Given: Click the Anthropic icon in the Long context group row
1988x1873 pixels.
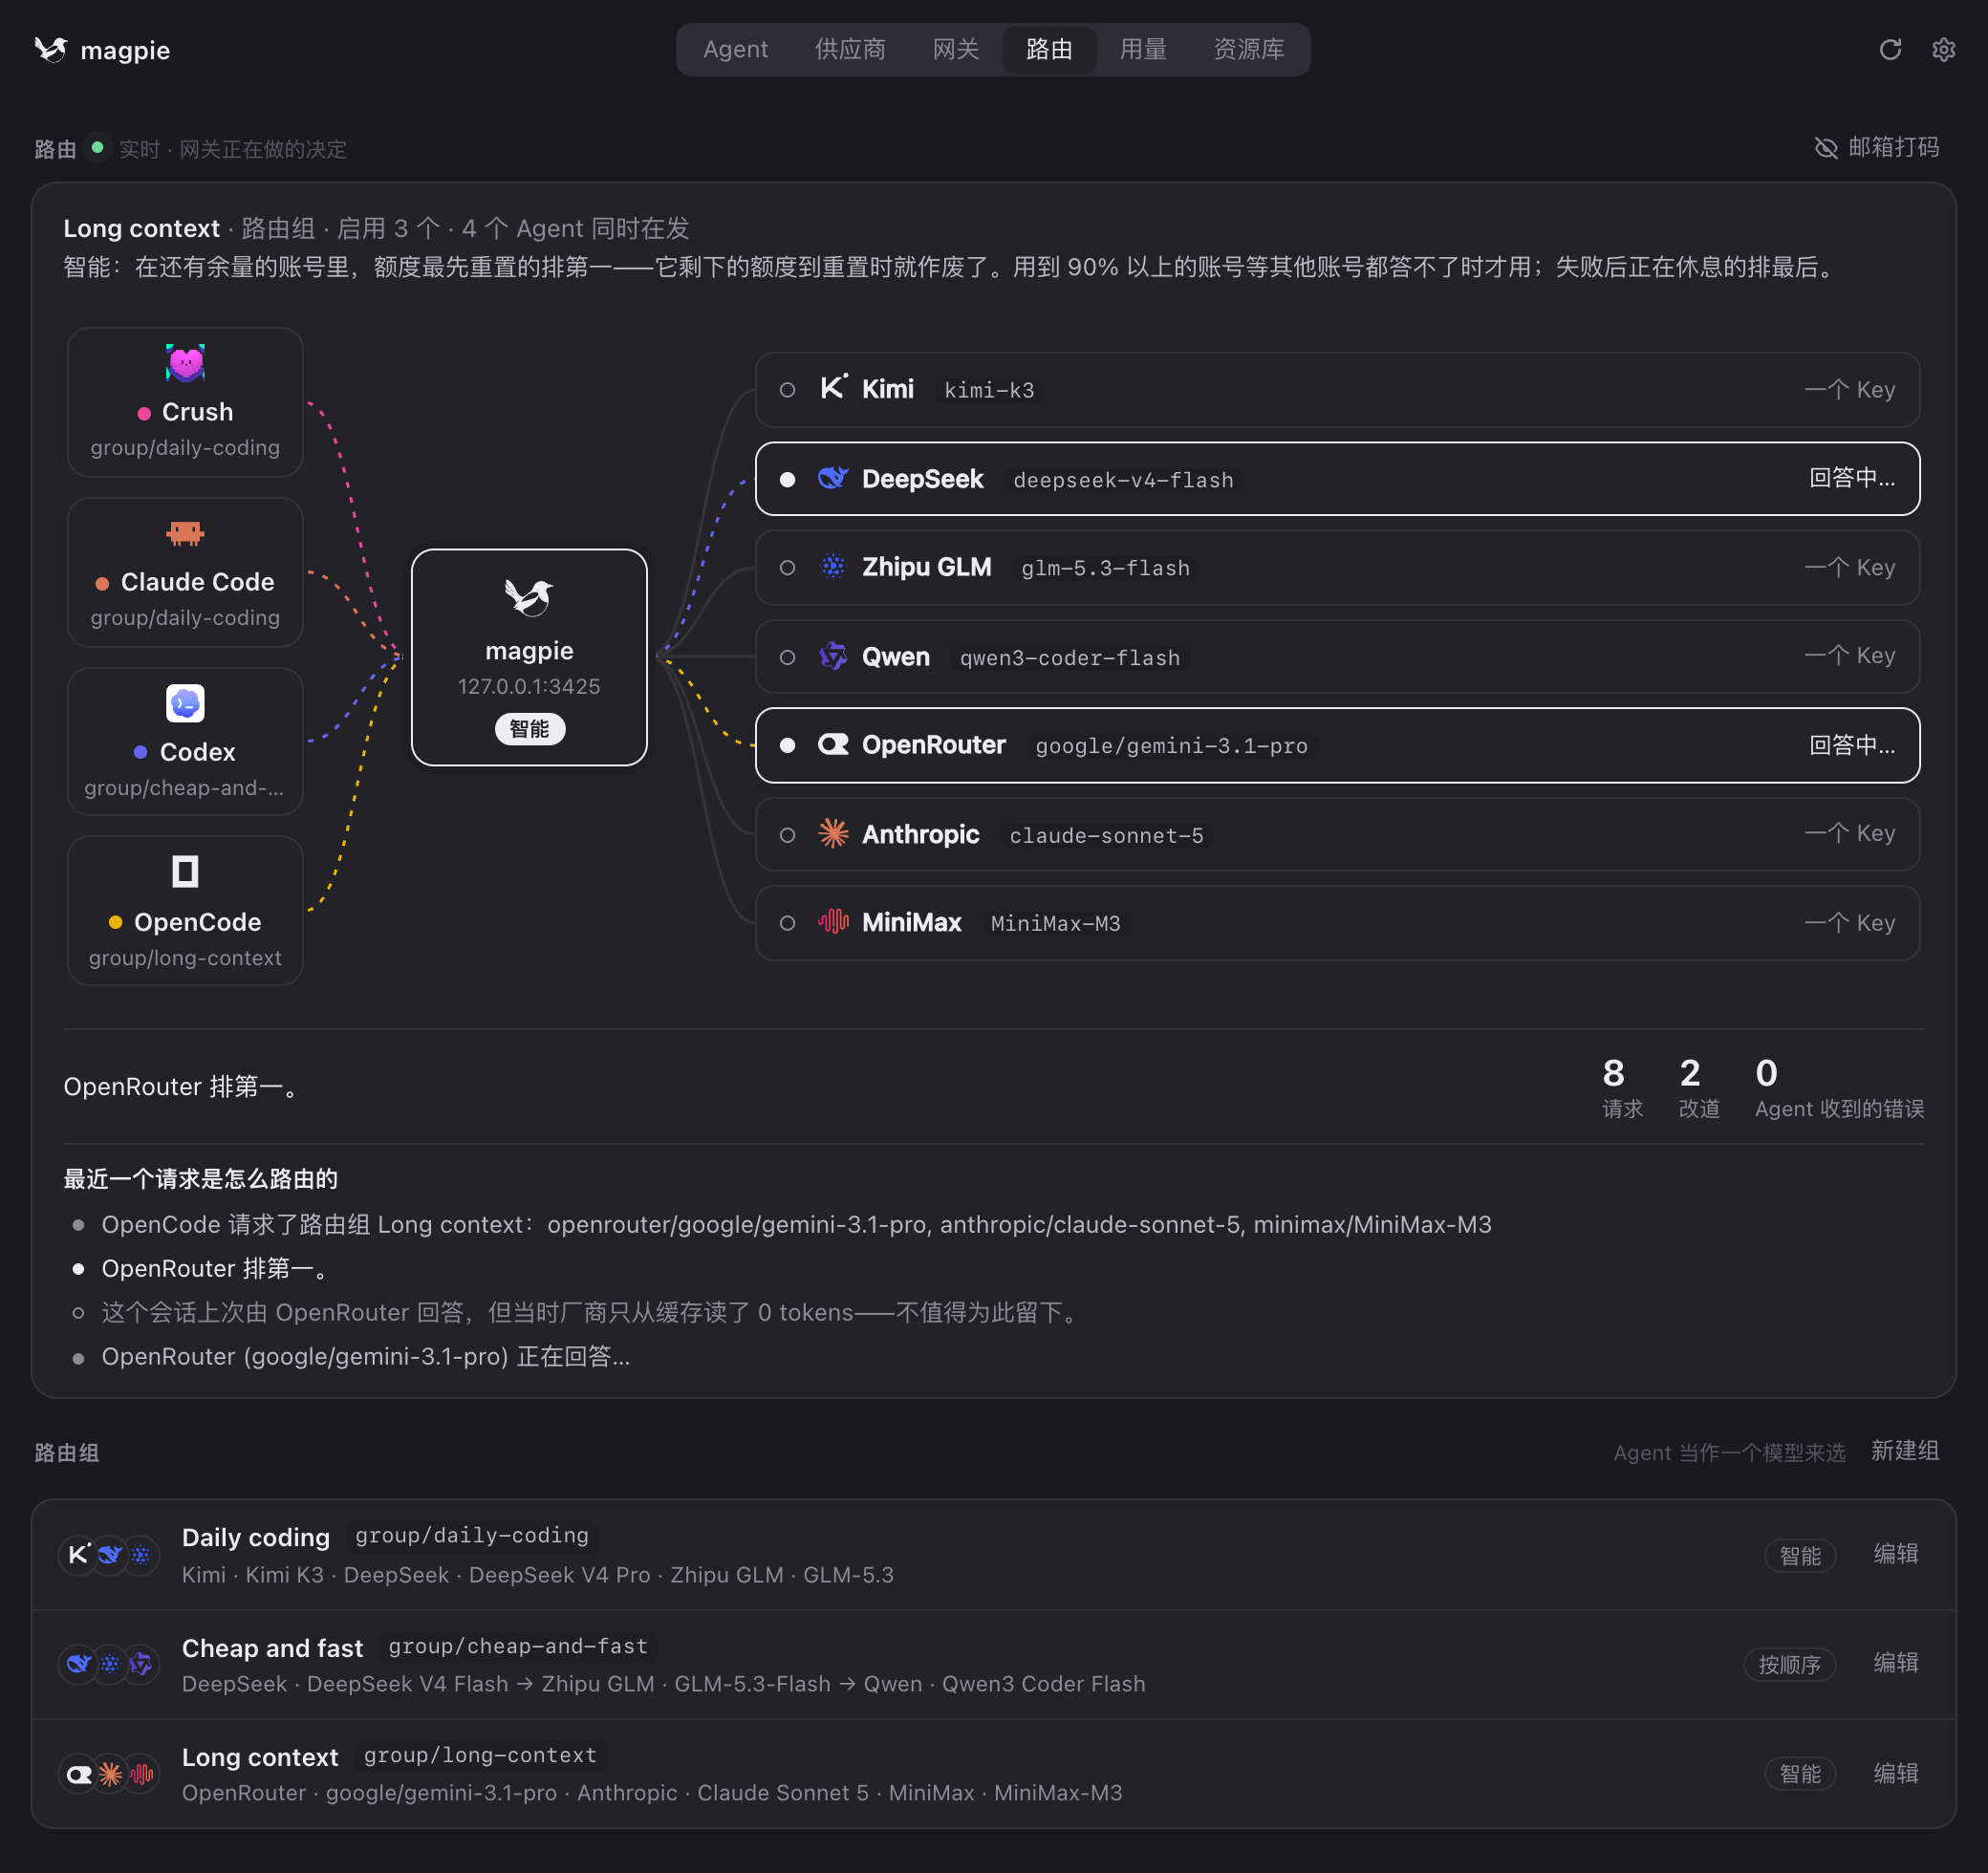Looking at the screenshot, I should (x=110, y=1774).
